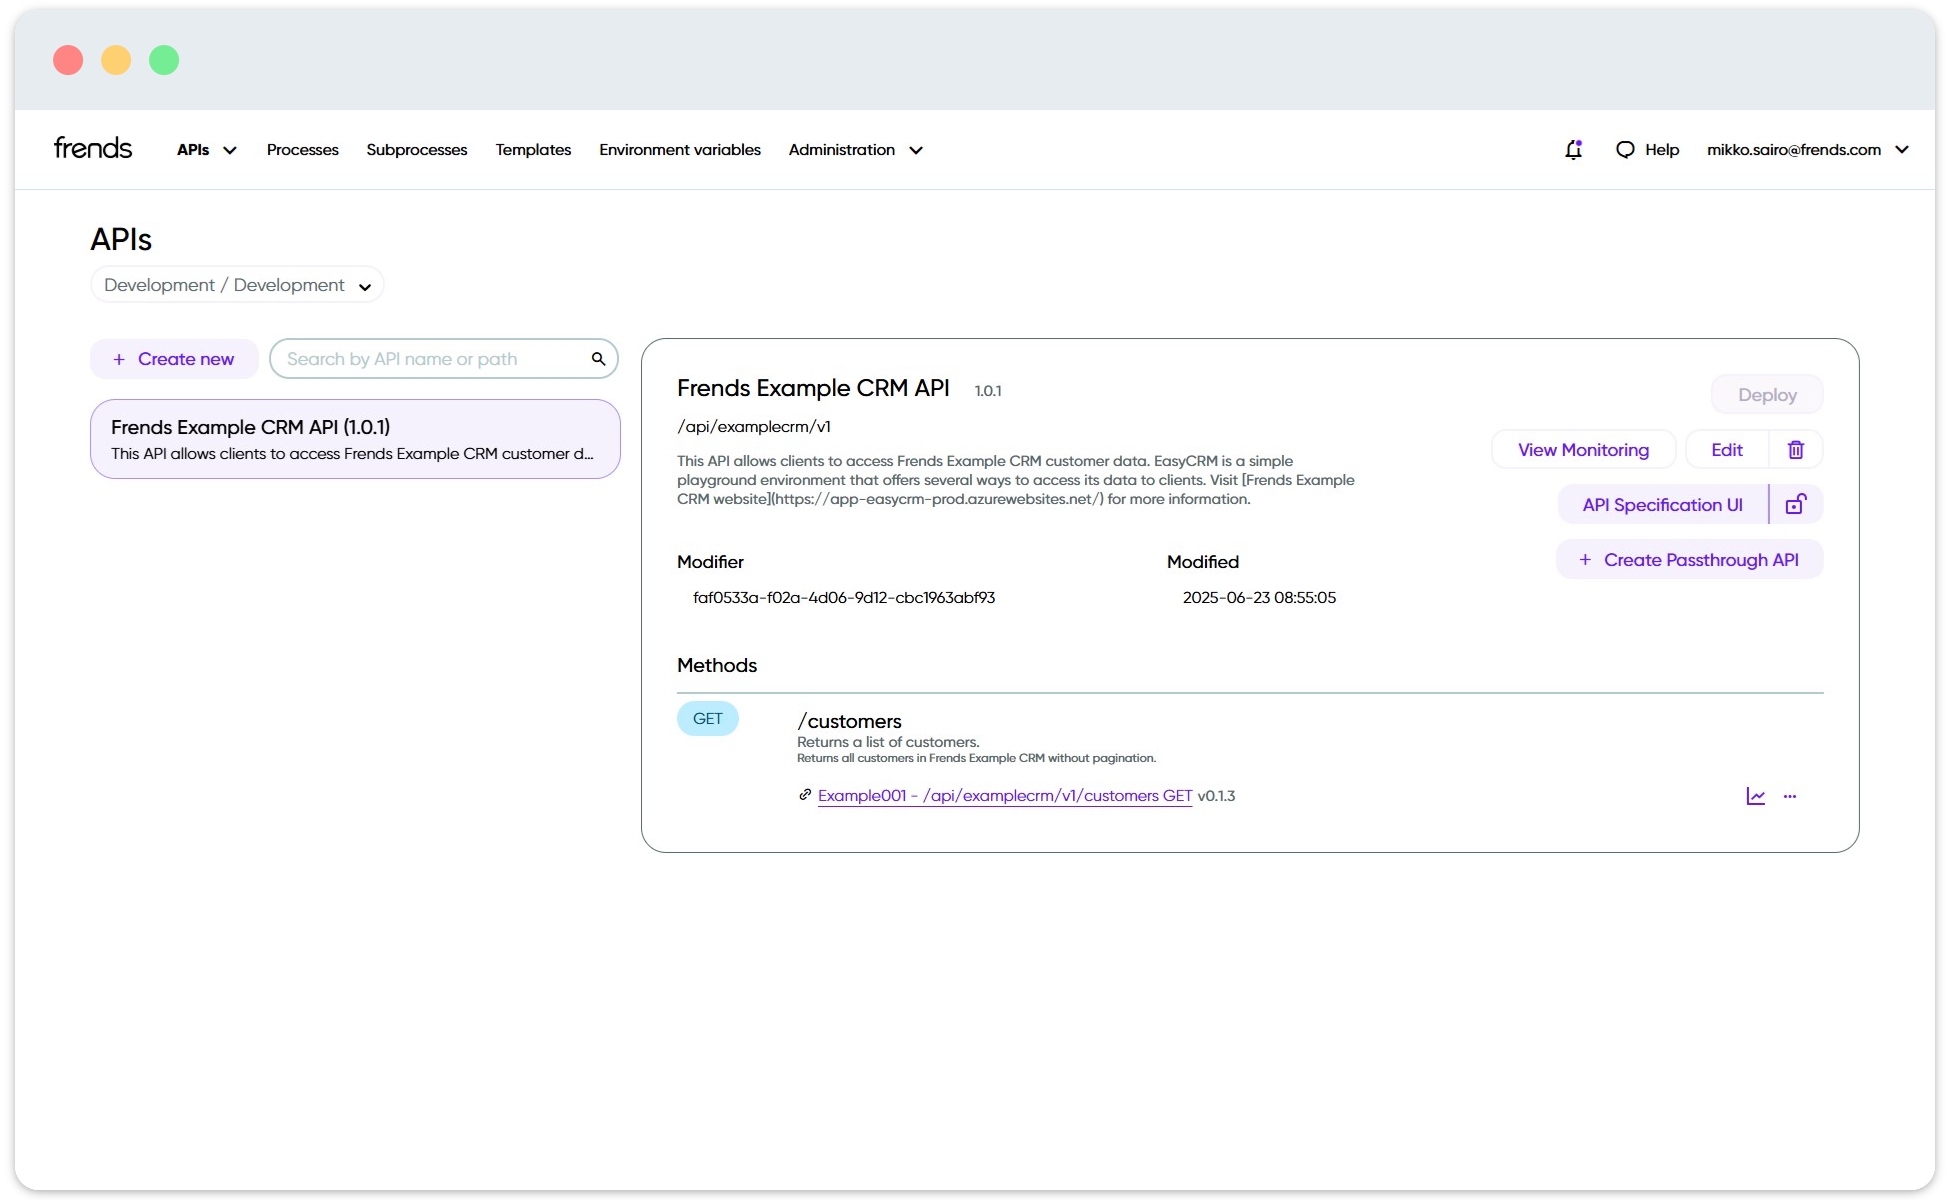
Task: Open Environment variables page
Action: click(x=680, y=150)
